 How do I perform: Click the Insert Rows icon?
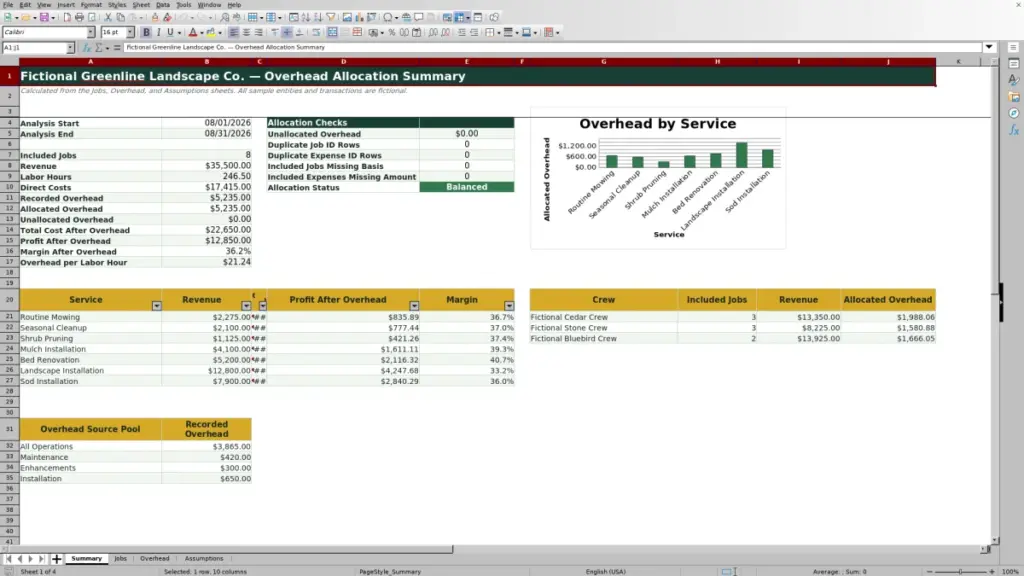tap(251, 17)
